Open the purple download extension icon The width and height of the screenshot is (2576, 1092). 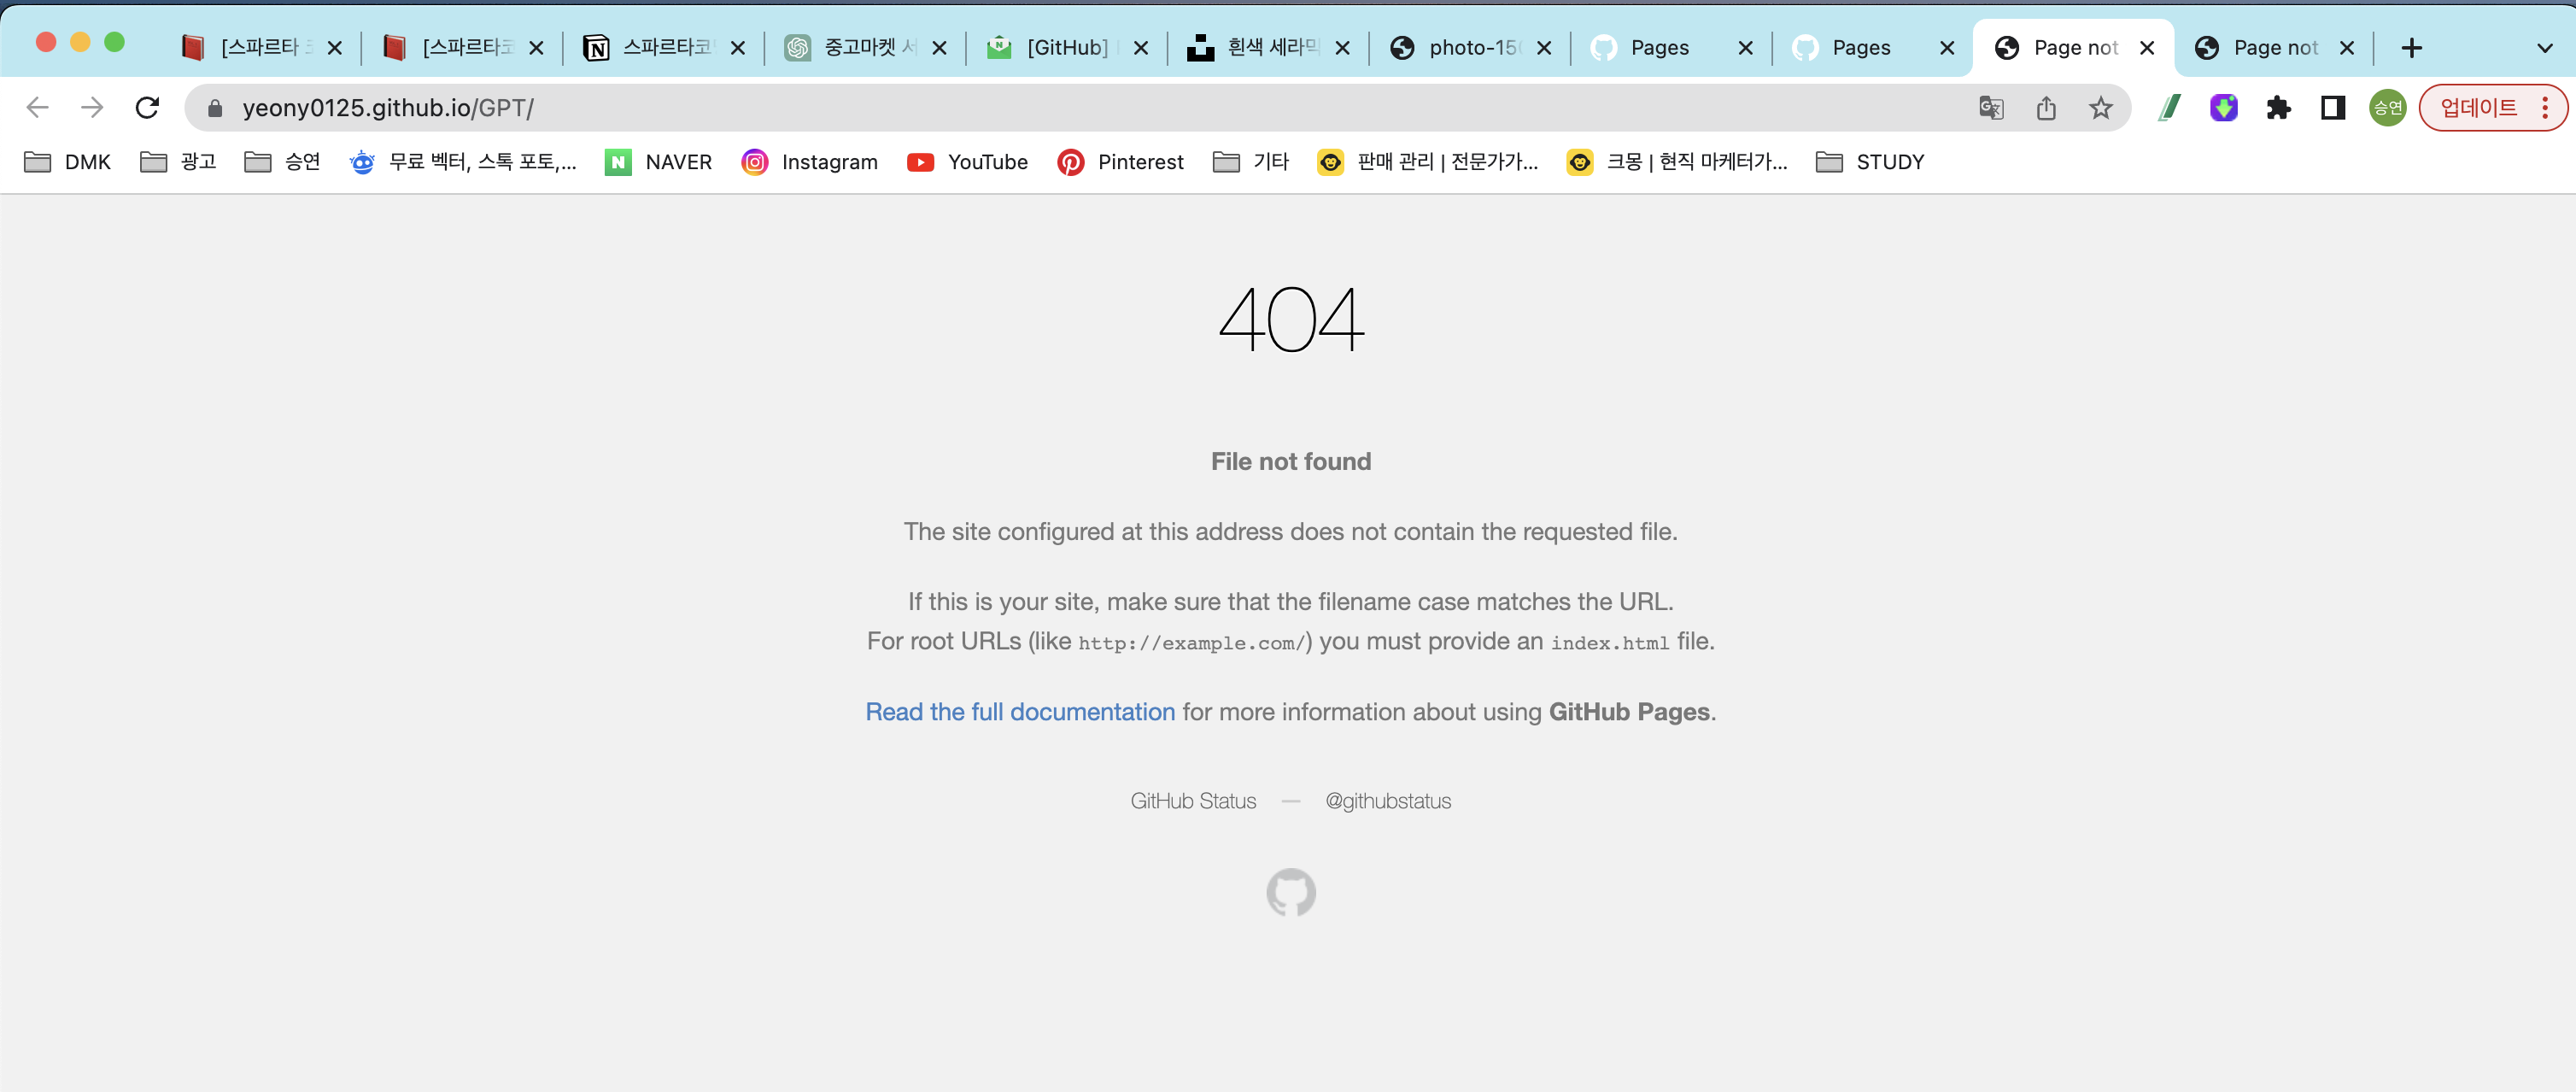[x=2223, y=108]
